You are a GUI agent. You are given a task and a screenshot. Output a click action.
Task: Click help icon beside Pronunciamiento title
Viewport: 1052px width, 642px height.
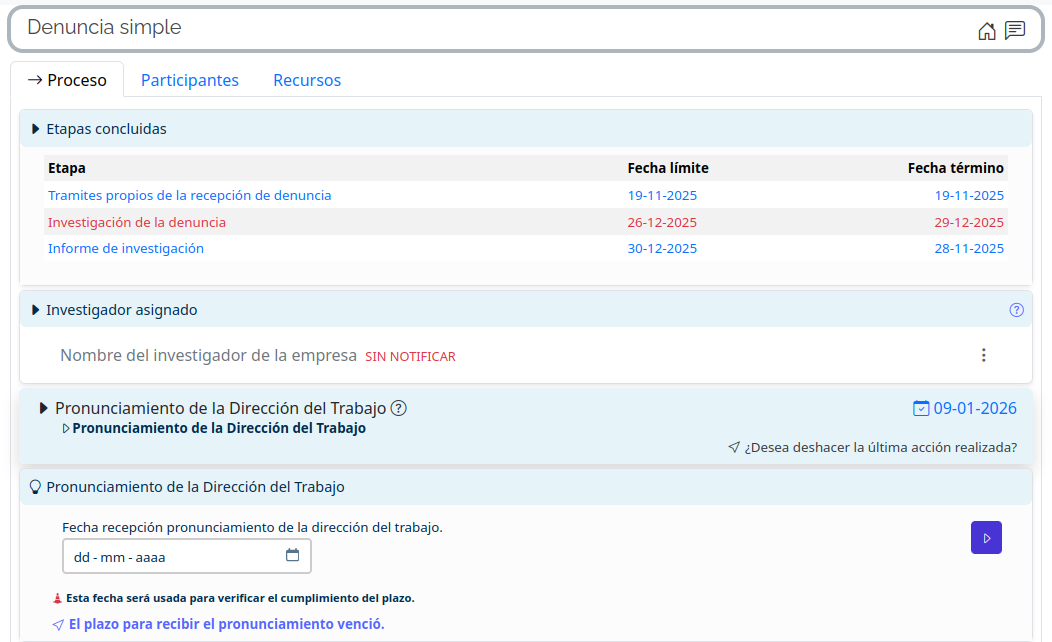click(x=398, y=408)
